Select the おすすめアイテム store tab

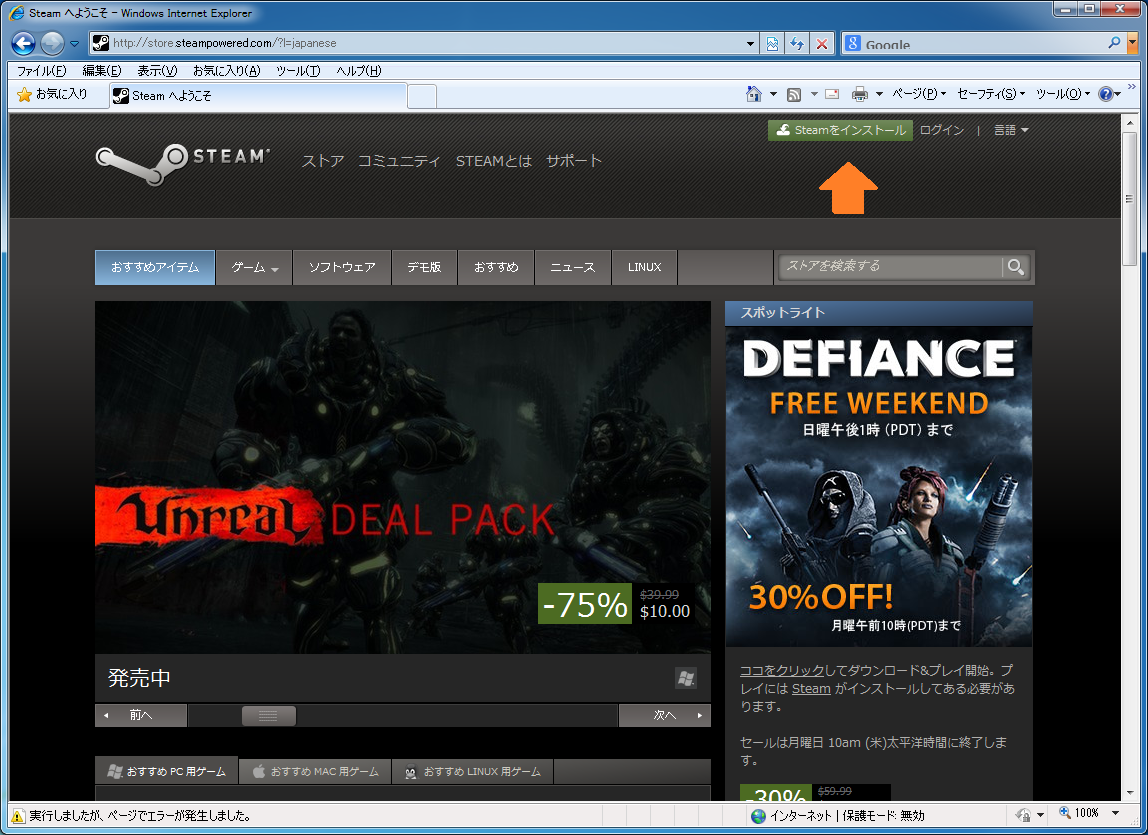[154, 267]
